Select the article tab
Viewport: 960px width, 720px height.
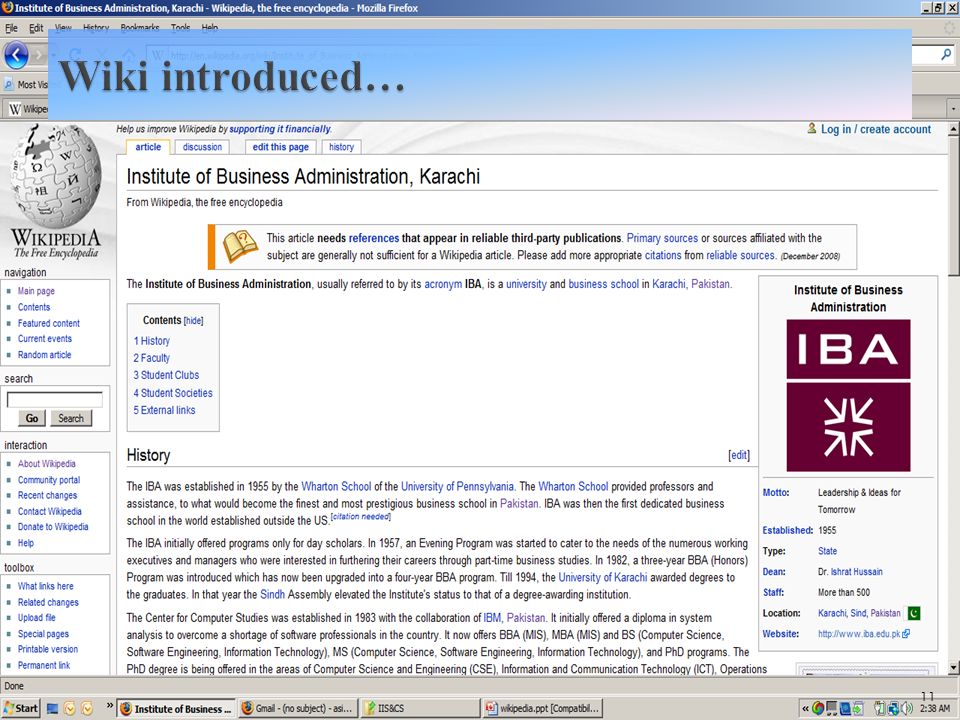tap(148, 147)
